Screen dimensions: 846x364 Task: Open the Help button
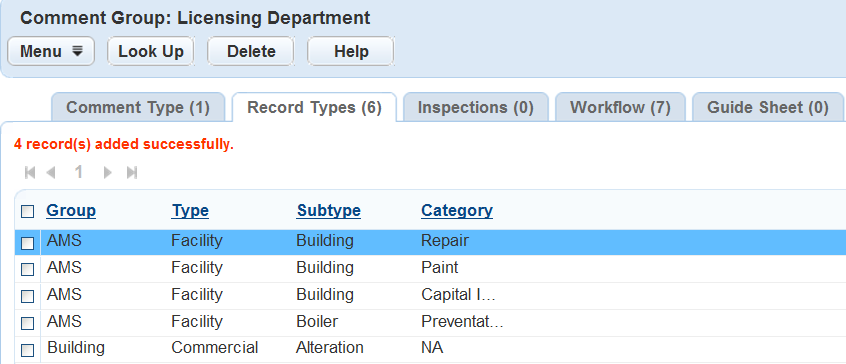351,51
